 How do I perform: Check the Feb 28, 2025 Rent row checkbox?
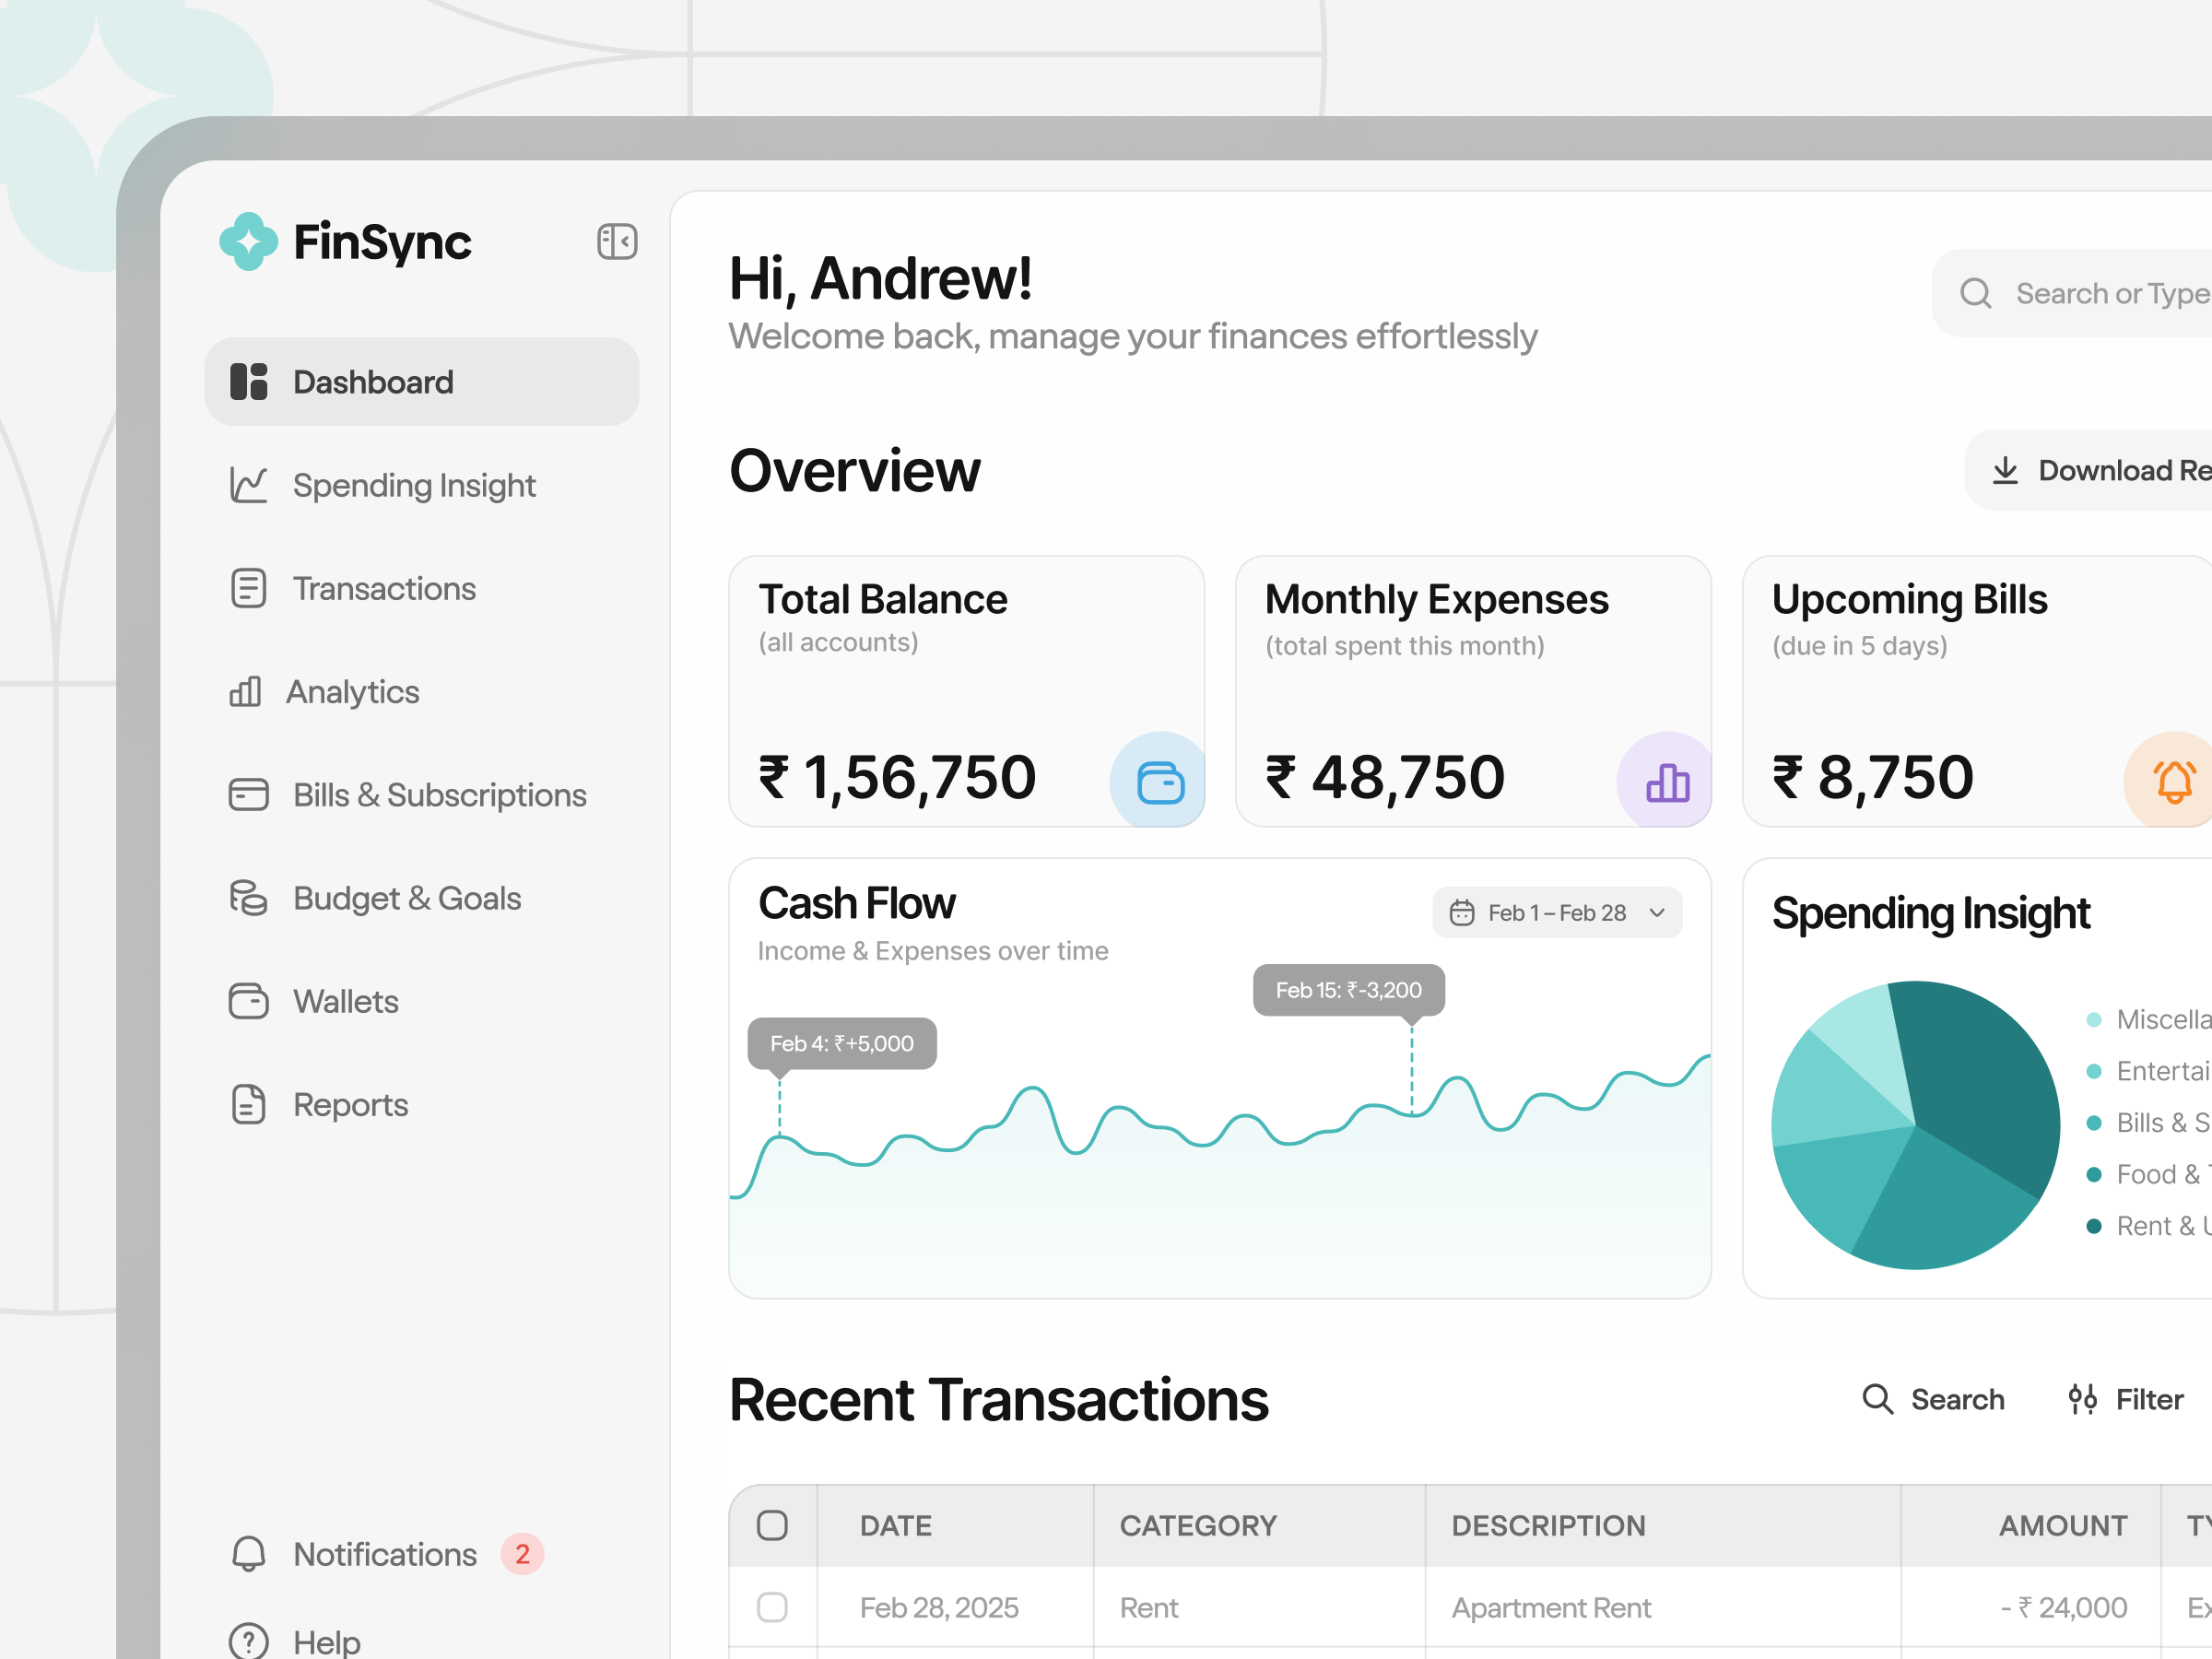pos(772,1607)
